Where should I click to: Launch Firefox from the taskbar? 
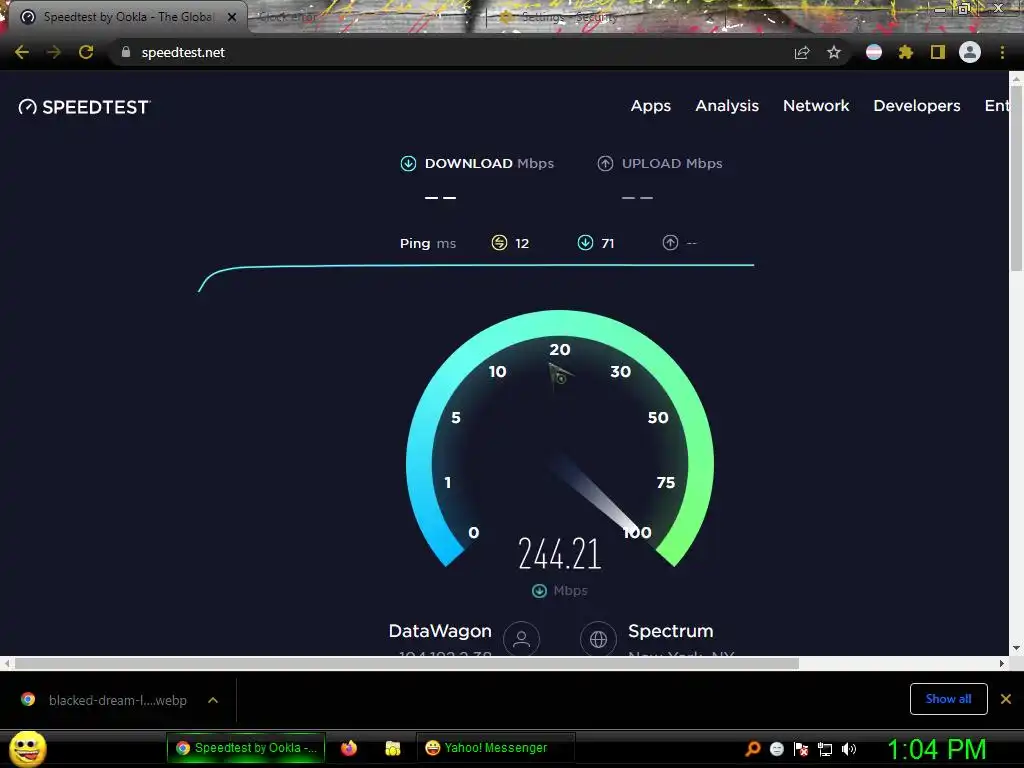click(x=349, y=748)
